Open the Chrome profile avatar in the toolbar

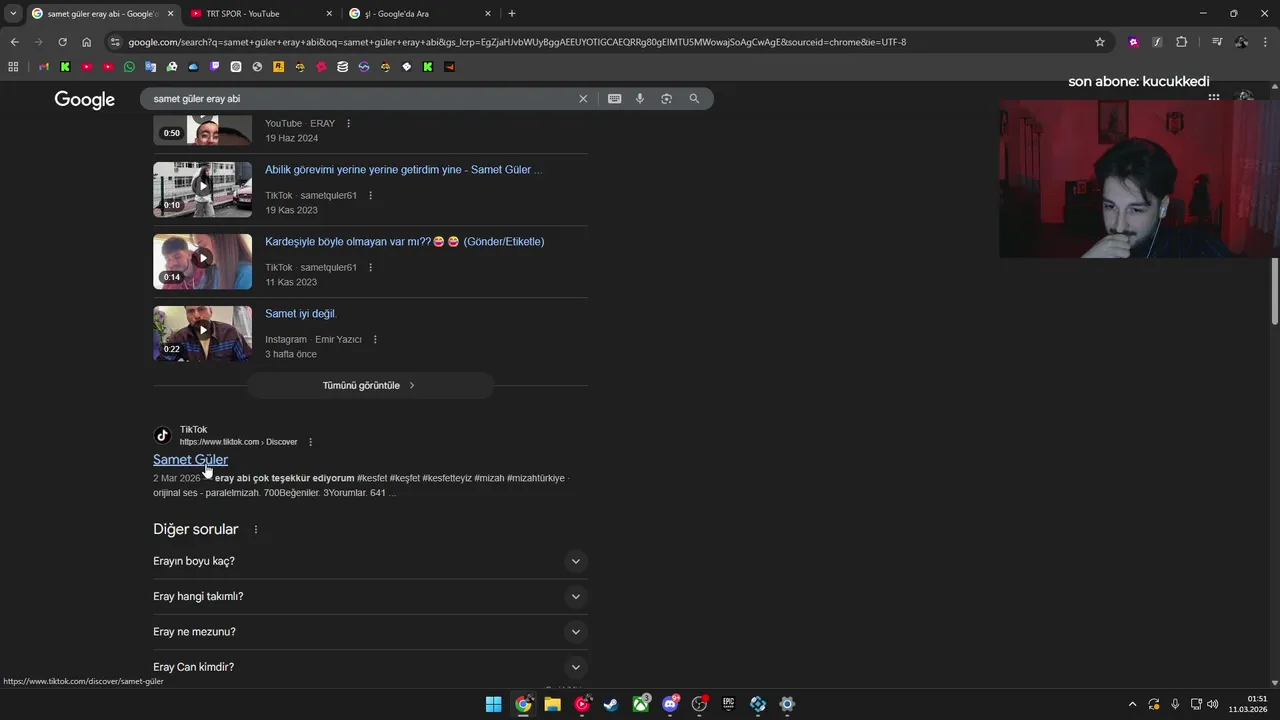tap(1241, 42)
